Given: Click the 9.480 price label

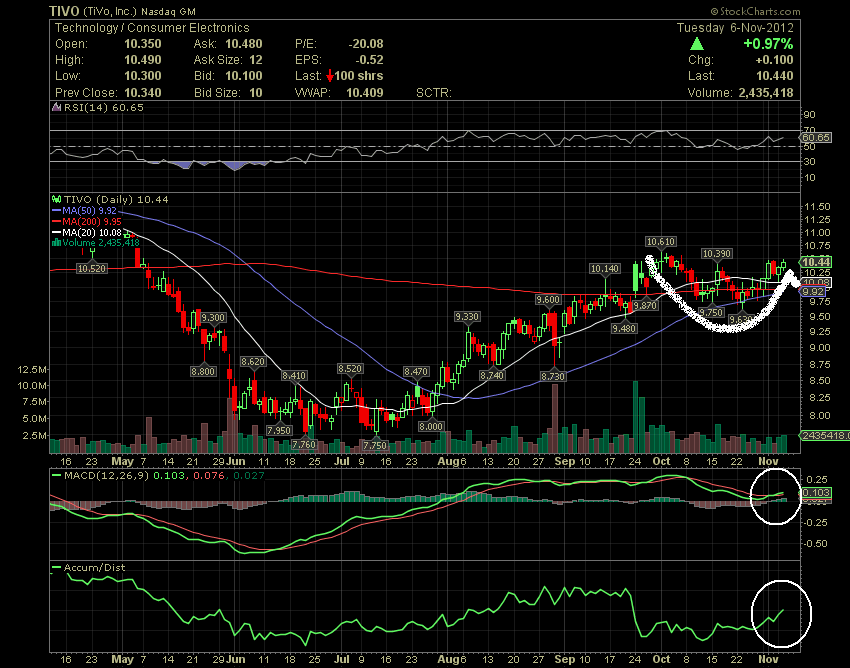Looking at the screenshot, I should [624, 329].
